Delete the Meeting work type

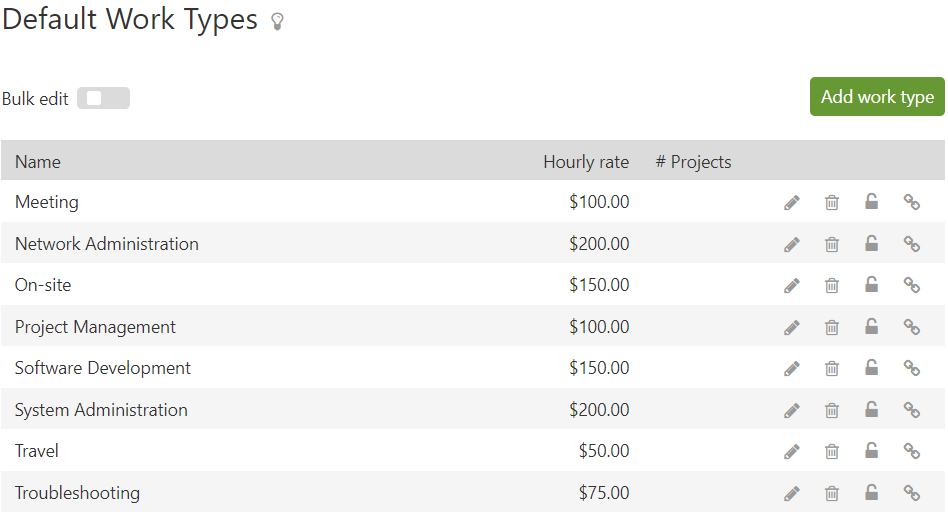[x=832, y=203]
